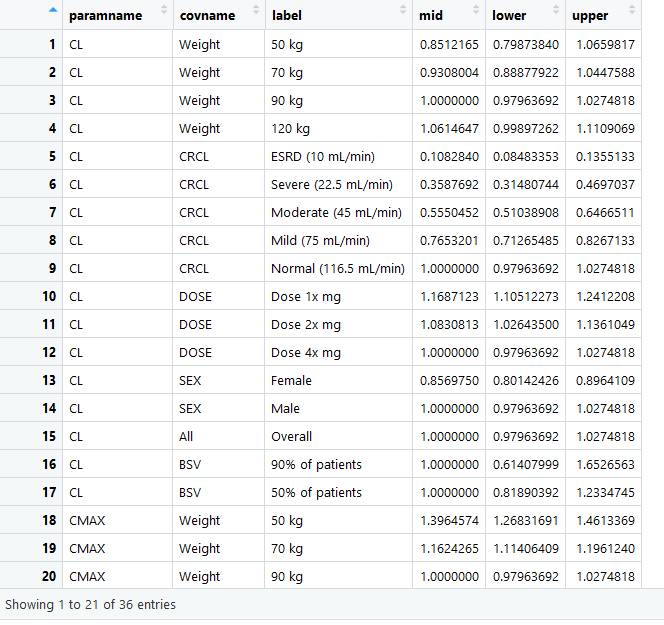Select the 'Female' label cell

click(291, 381)
